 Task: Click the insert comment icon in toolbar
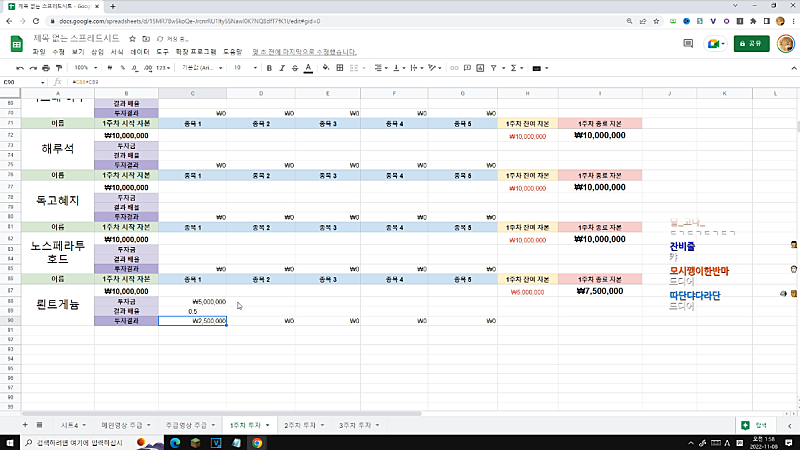[467, 68]
